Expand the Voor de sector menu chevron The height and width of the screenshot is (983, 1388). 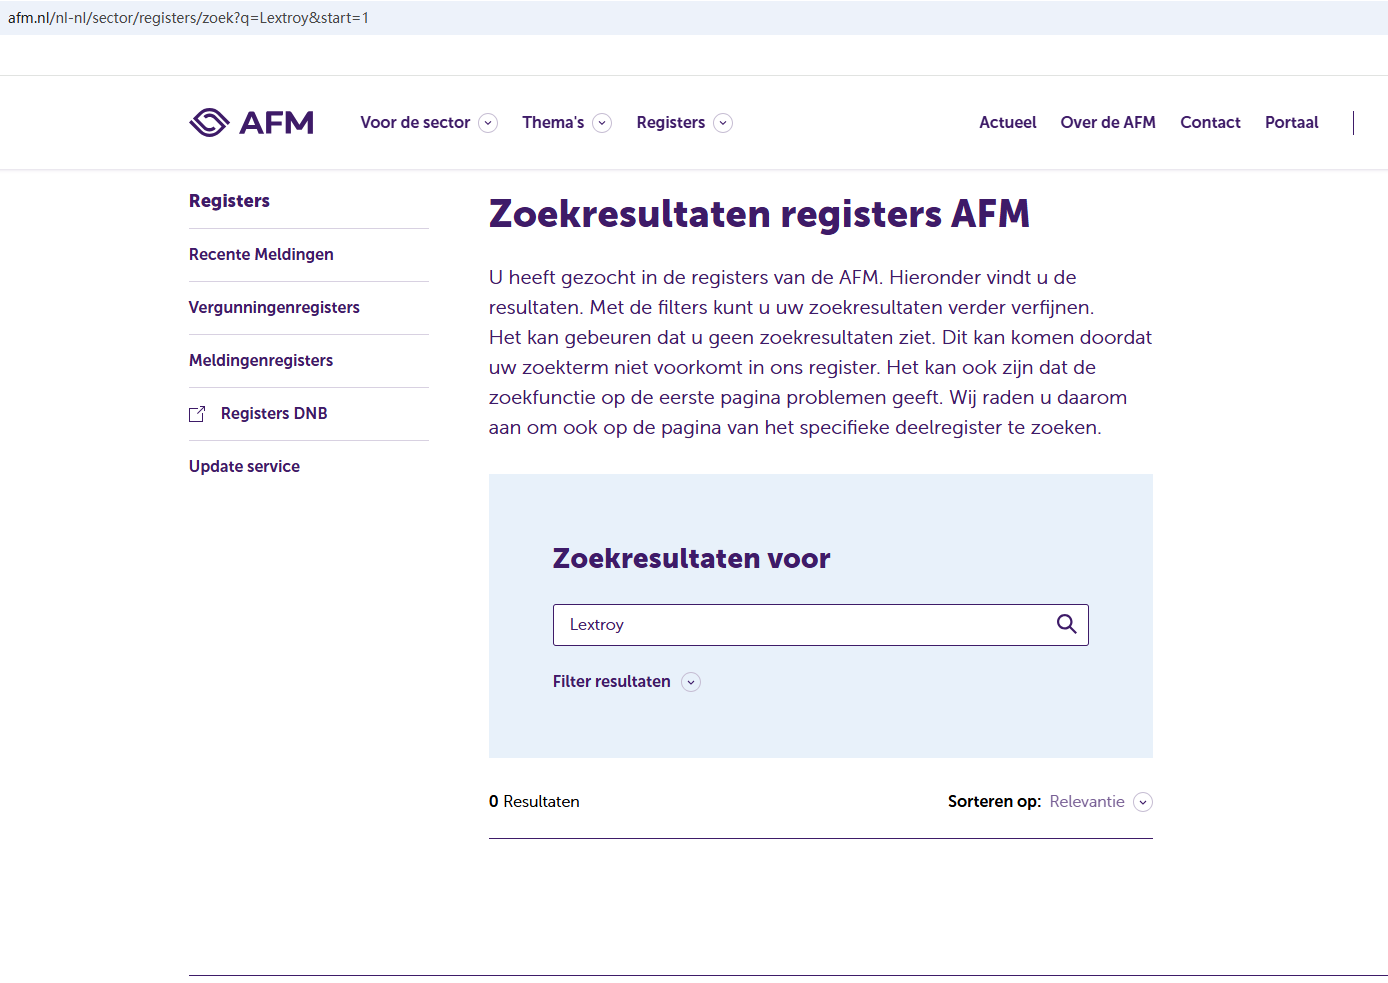pos(488,123)
